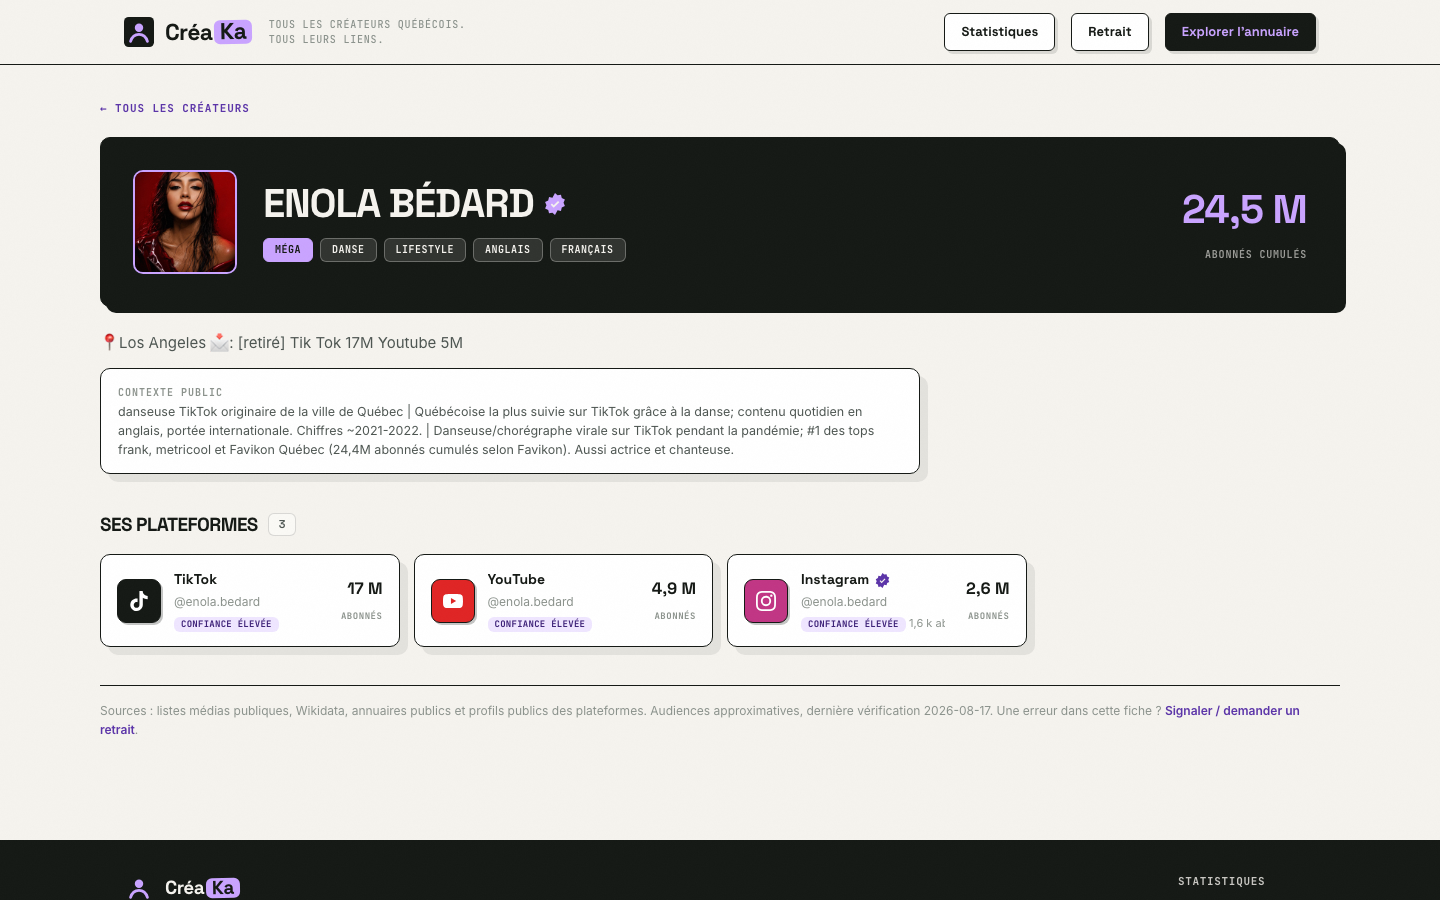Image resolution: width=1440 pixels, height=900 pixels.
Task: Click Explorer l'annuaire button
Action: pos(1240,32)
